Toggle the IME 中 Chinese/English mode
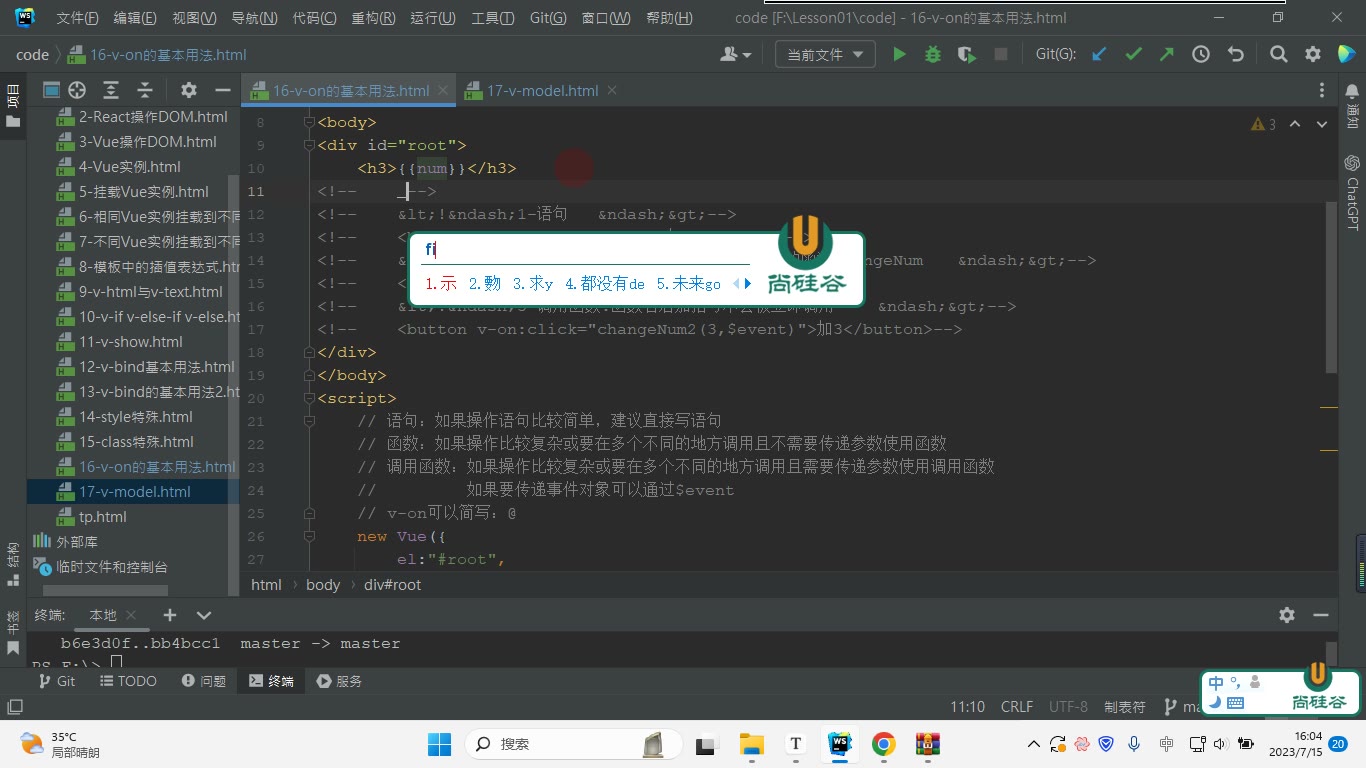 pos(1216,683)
